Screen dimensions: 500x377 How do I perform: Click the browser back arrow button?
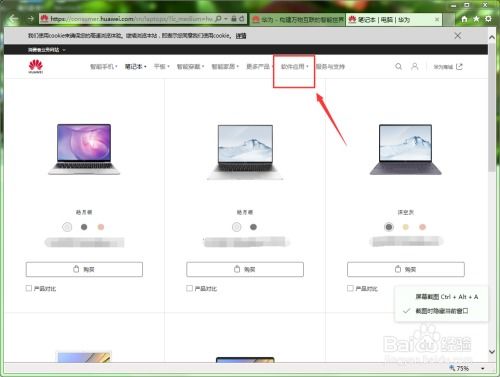click(13, 19)
